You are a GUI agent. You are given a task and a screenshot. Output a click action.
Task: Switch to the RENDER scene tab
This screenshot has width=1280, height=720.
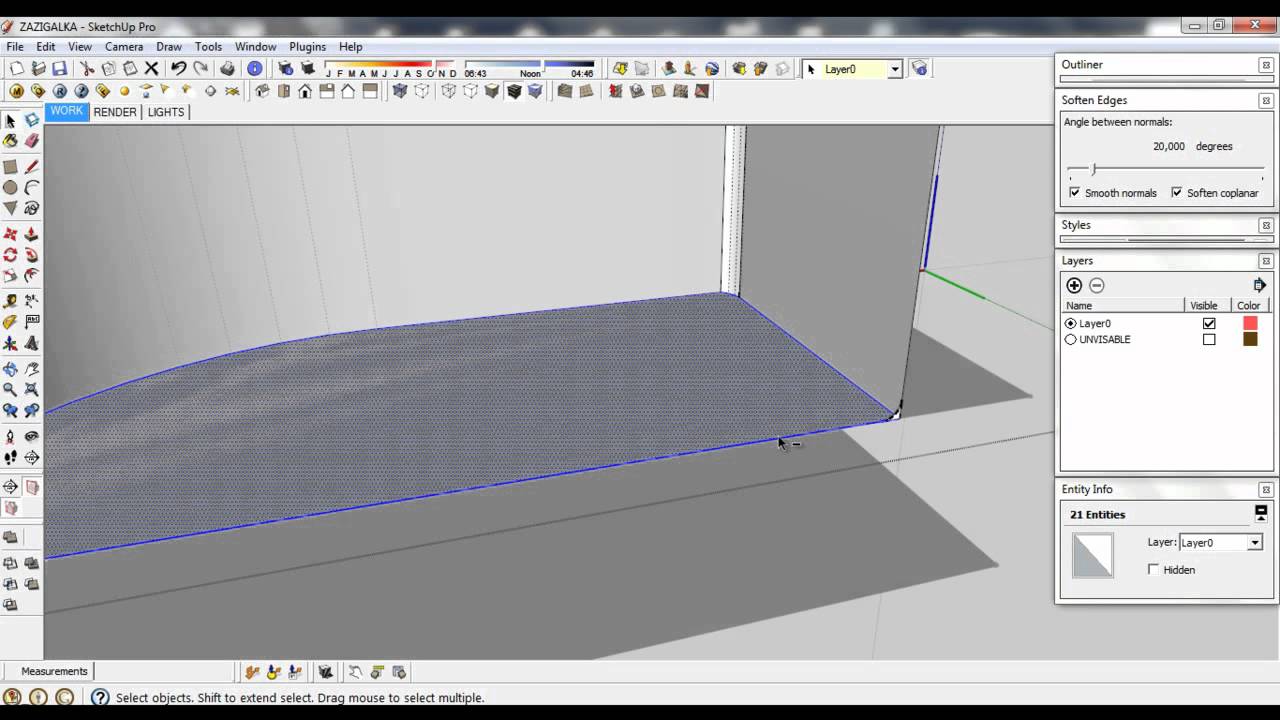click(115, 112)
